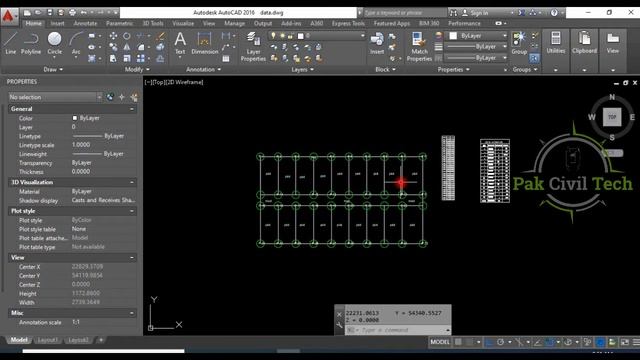Expand the Layers panel dropdown

[x=302, y=70]
